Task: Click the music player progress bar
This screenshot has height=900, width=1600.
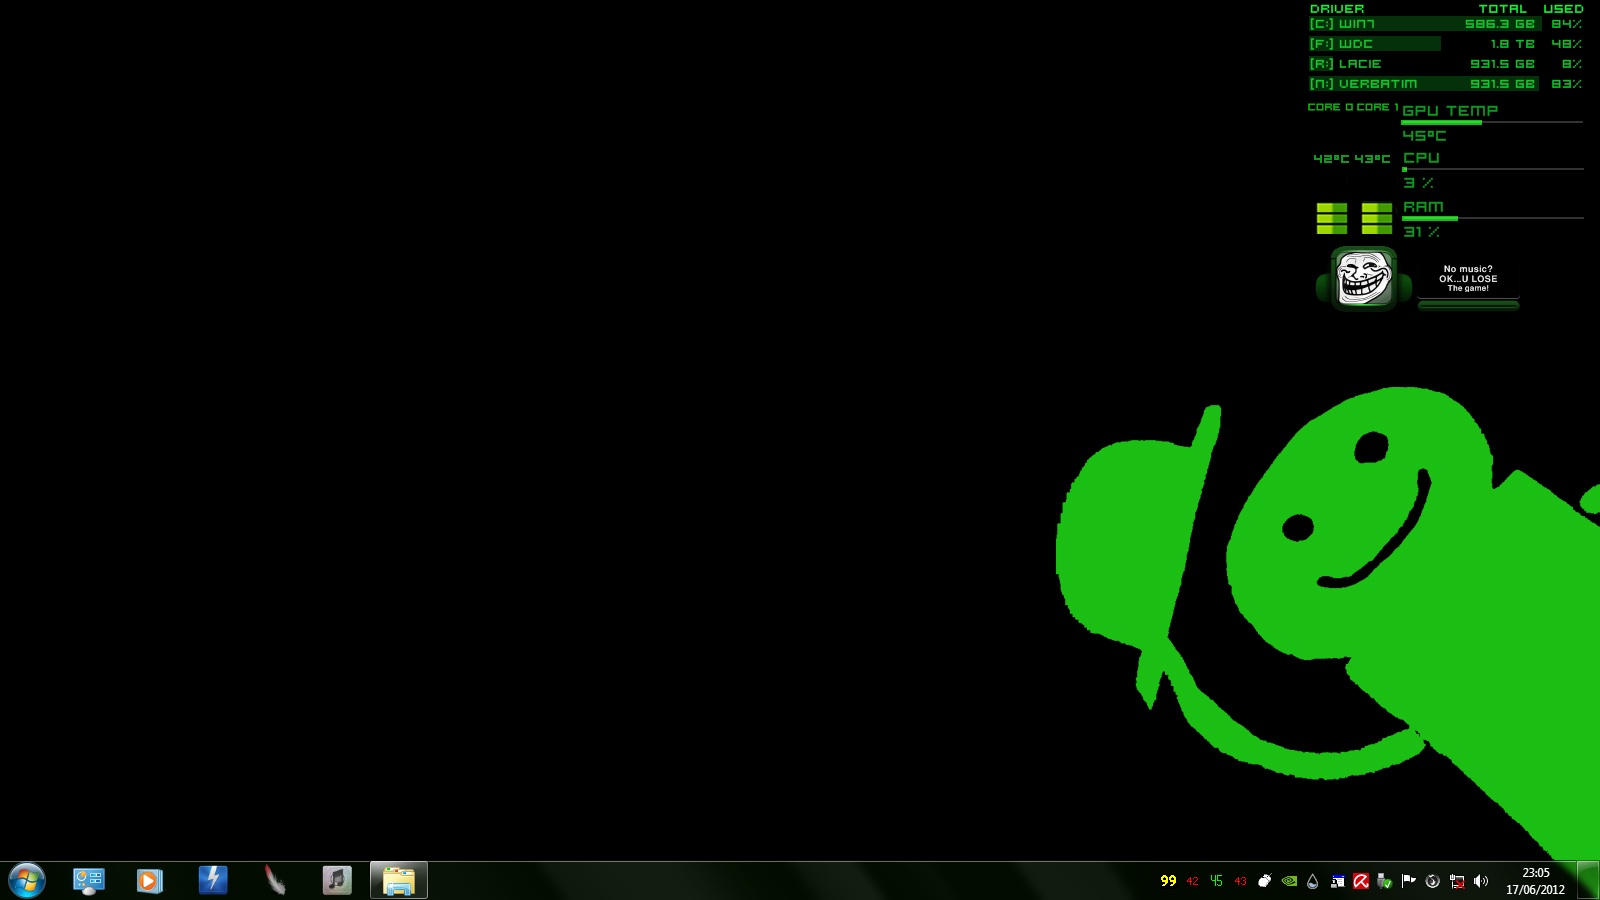Action: 1468,304
